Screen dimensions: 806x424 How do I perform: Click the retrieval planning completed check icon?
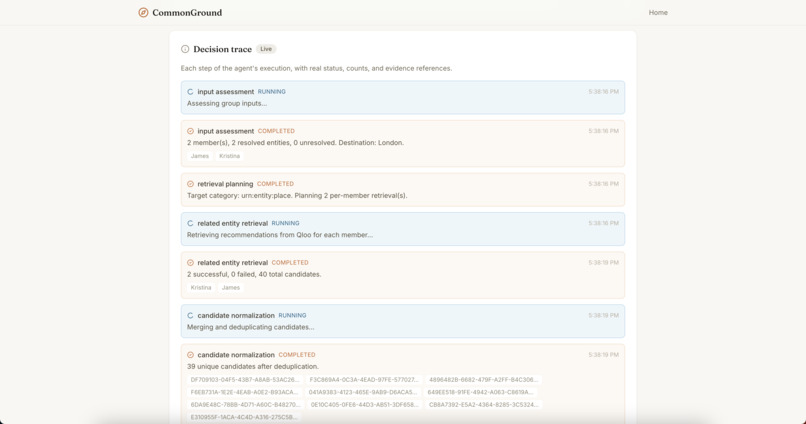coord(190,184)
